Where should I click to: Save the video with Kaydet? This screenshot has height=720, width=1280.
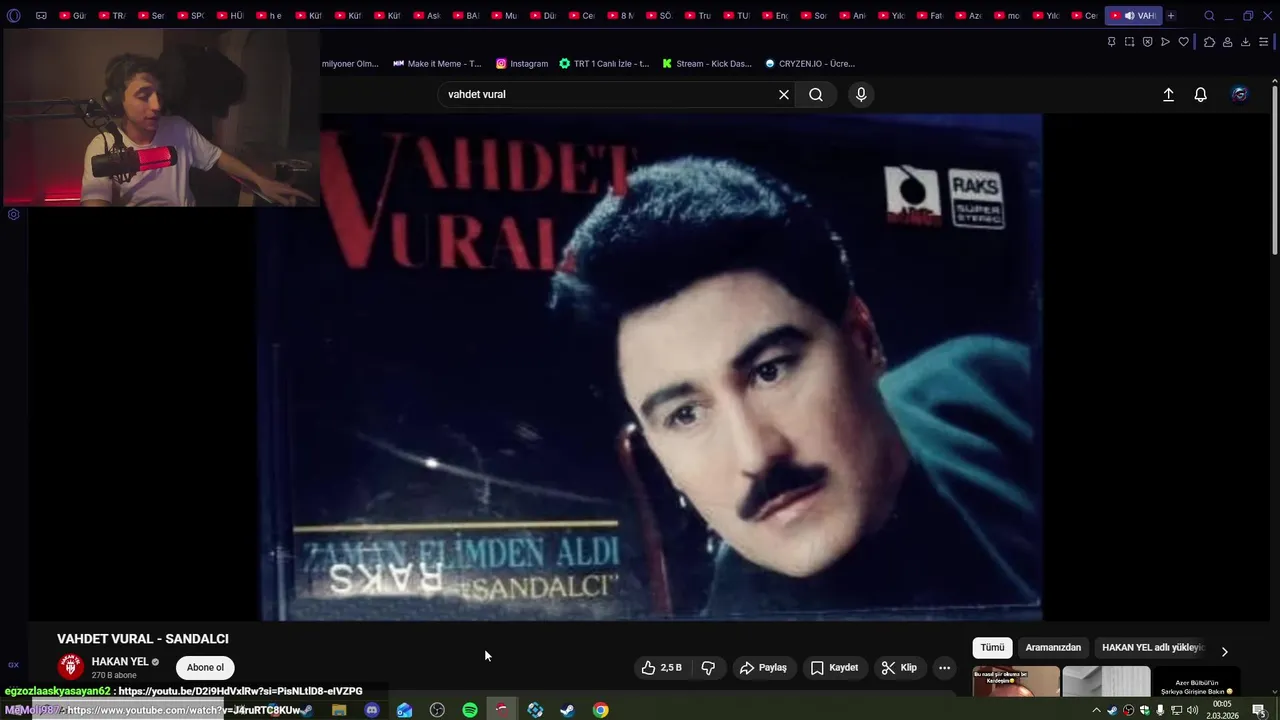[x=834, y=668]
